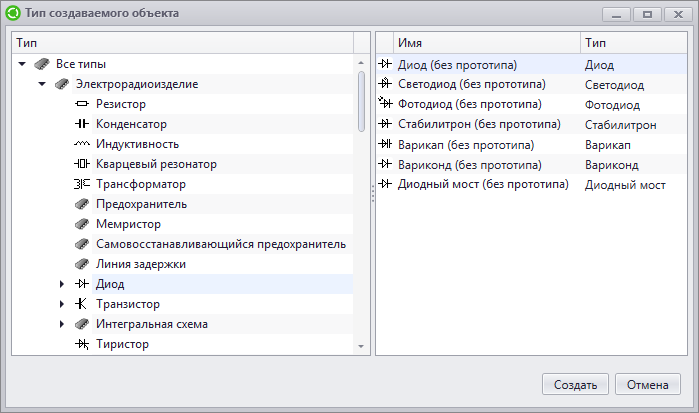Click the Кварцевый резонатор icon
The image size is (699, 413).
pos(82,164)
